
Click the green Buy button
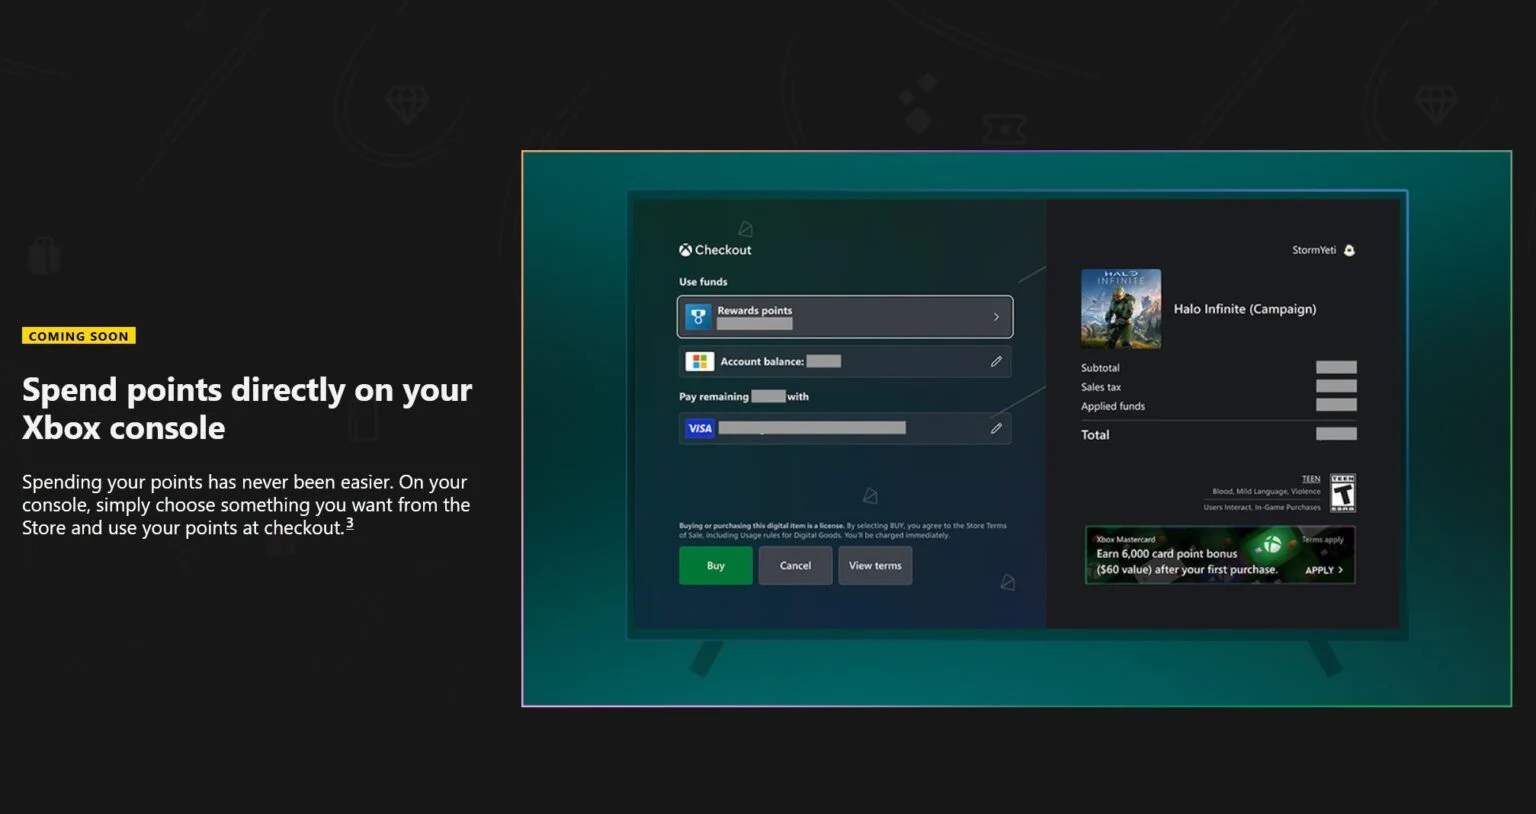[x=716, y=566]
